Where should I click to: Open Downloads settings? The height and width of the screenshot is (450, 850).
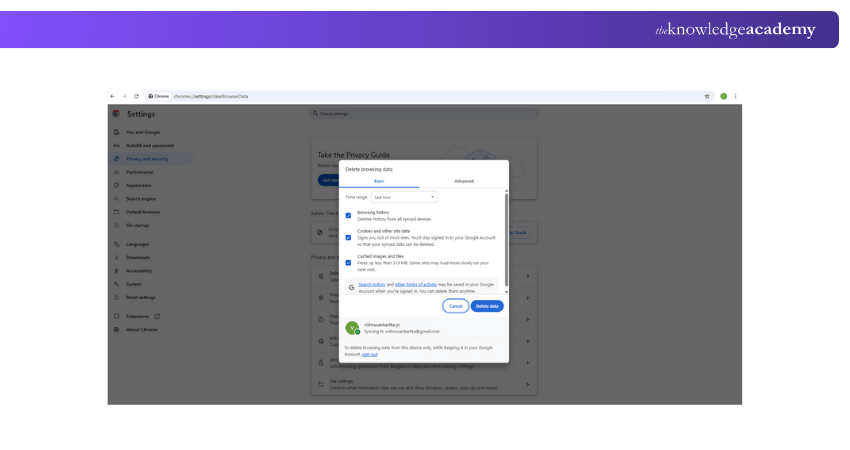click(138, 258)
